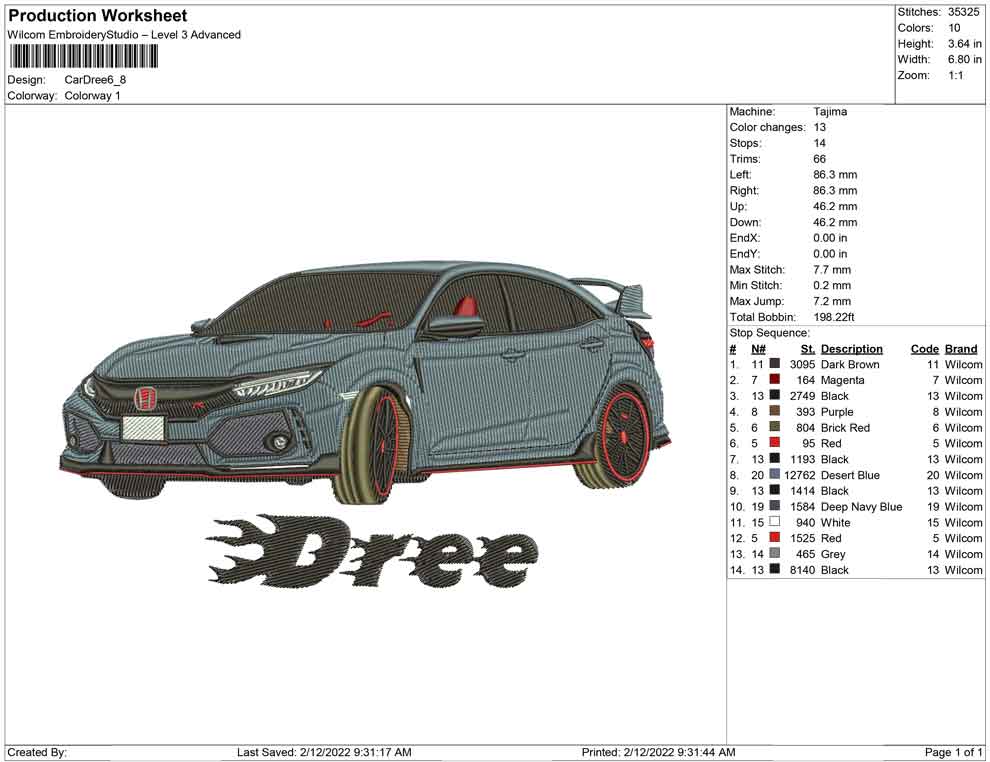The image size is (990, 762).
Task: Click the Grey swatch in row 13
Action: coord(774,554)
